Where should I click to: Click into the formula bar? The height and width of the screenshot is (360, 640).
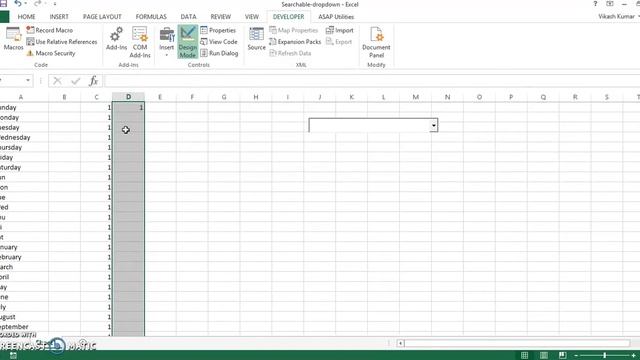tap(371, 81)
